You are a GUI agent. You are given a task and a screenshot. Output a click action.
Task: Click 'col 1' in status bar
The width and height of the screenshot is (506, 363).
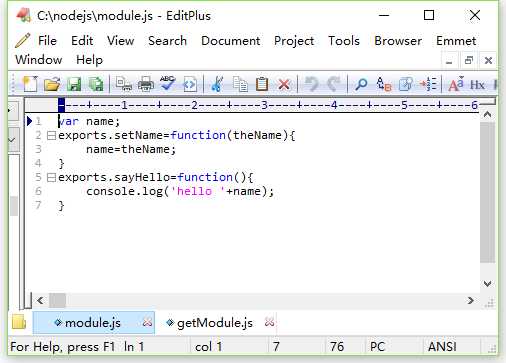coord(209,347)
